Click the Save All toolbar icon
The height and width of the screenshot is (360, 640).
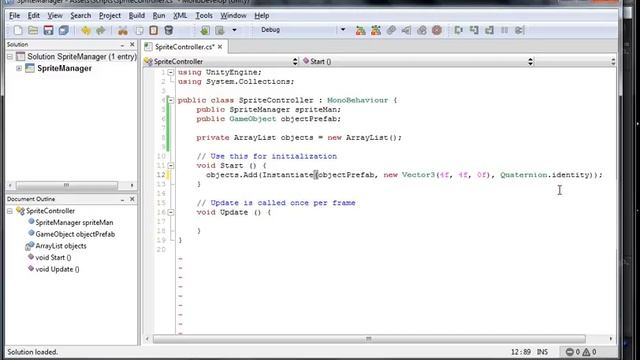(x=64, y=30)
